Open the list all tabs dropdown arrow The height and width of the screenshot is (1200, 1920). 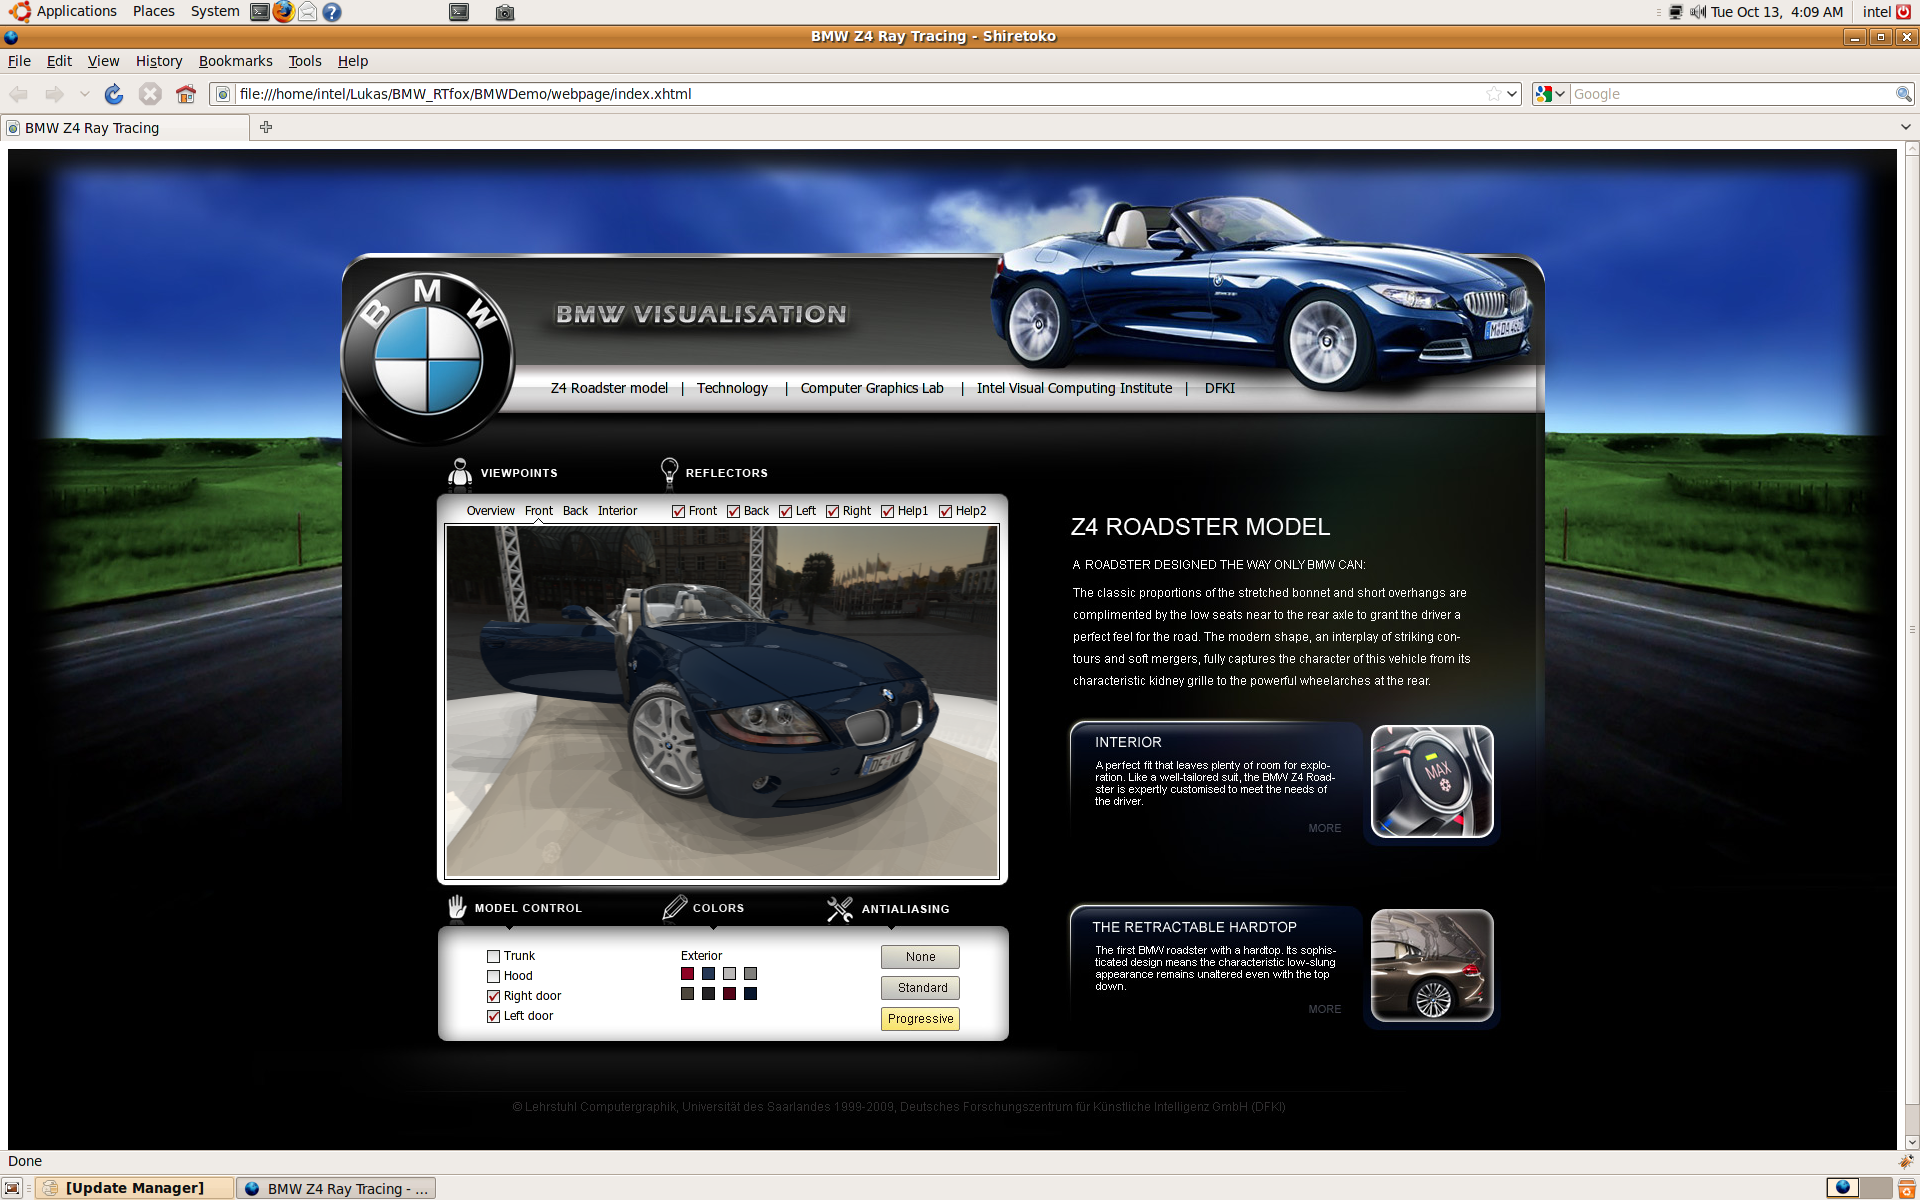coord(1905,127)
